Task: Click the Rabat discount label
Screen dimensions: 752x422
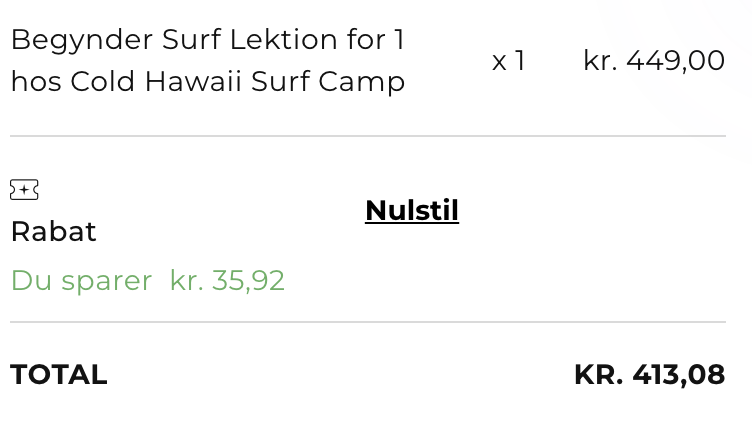Action: [x=53, y=232]
